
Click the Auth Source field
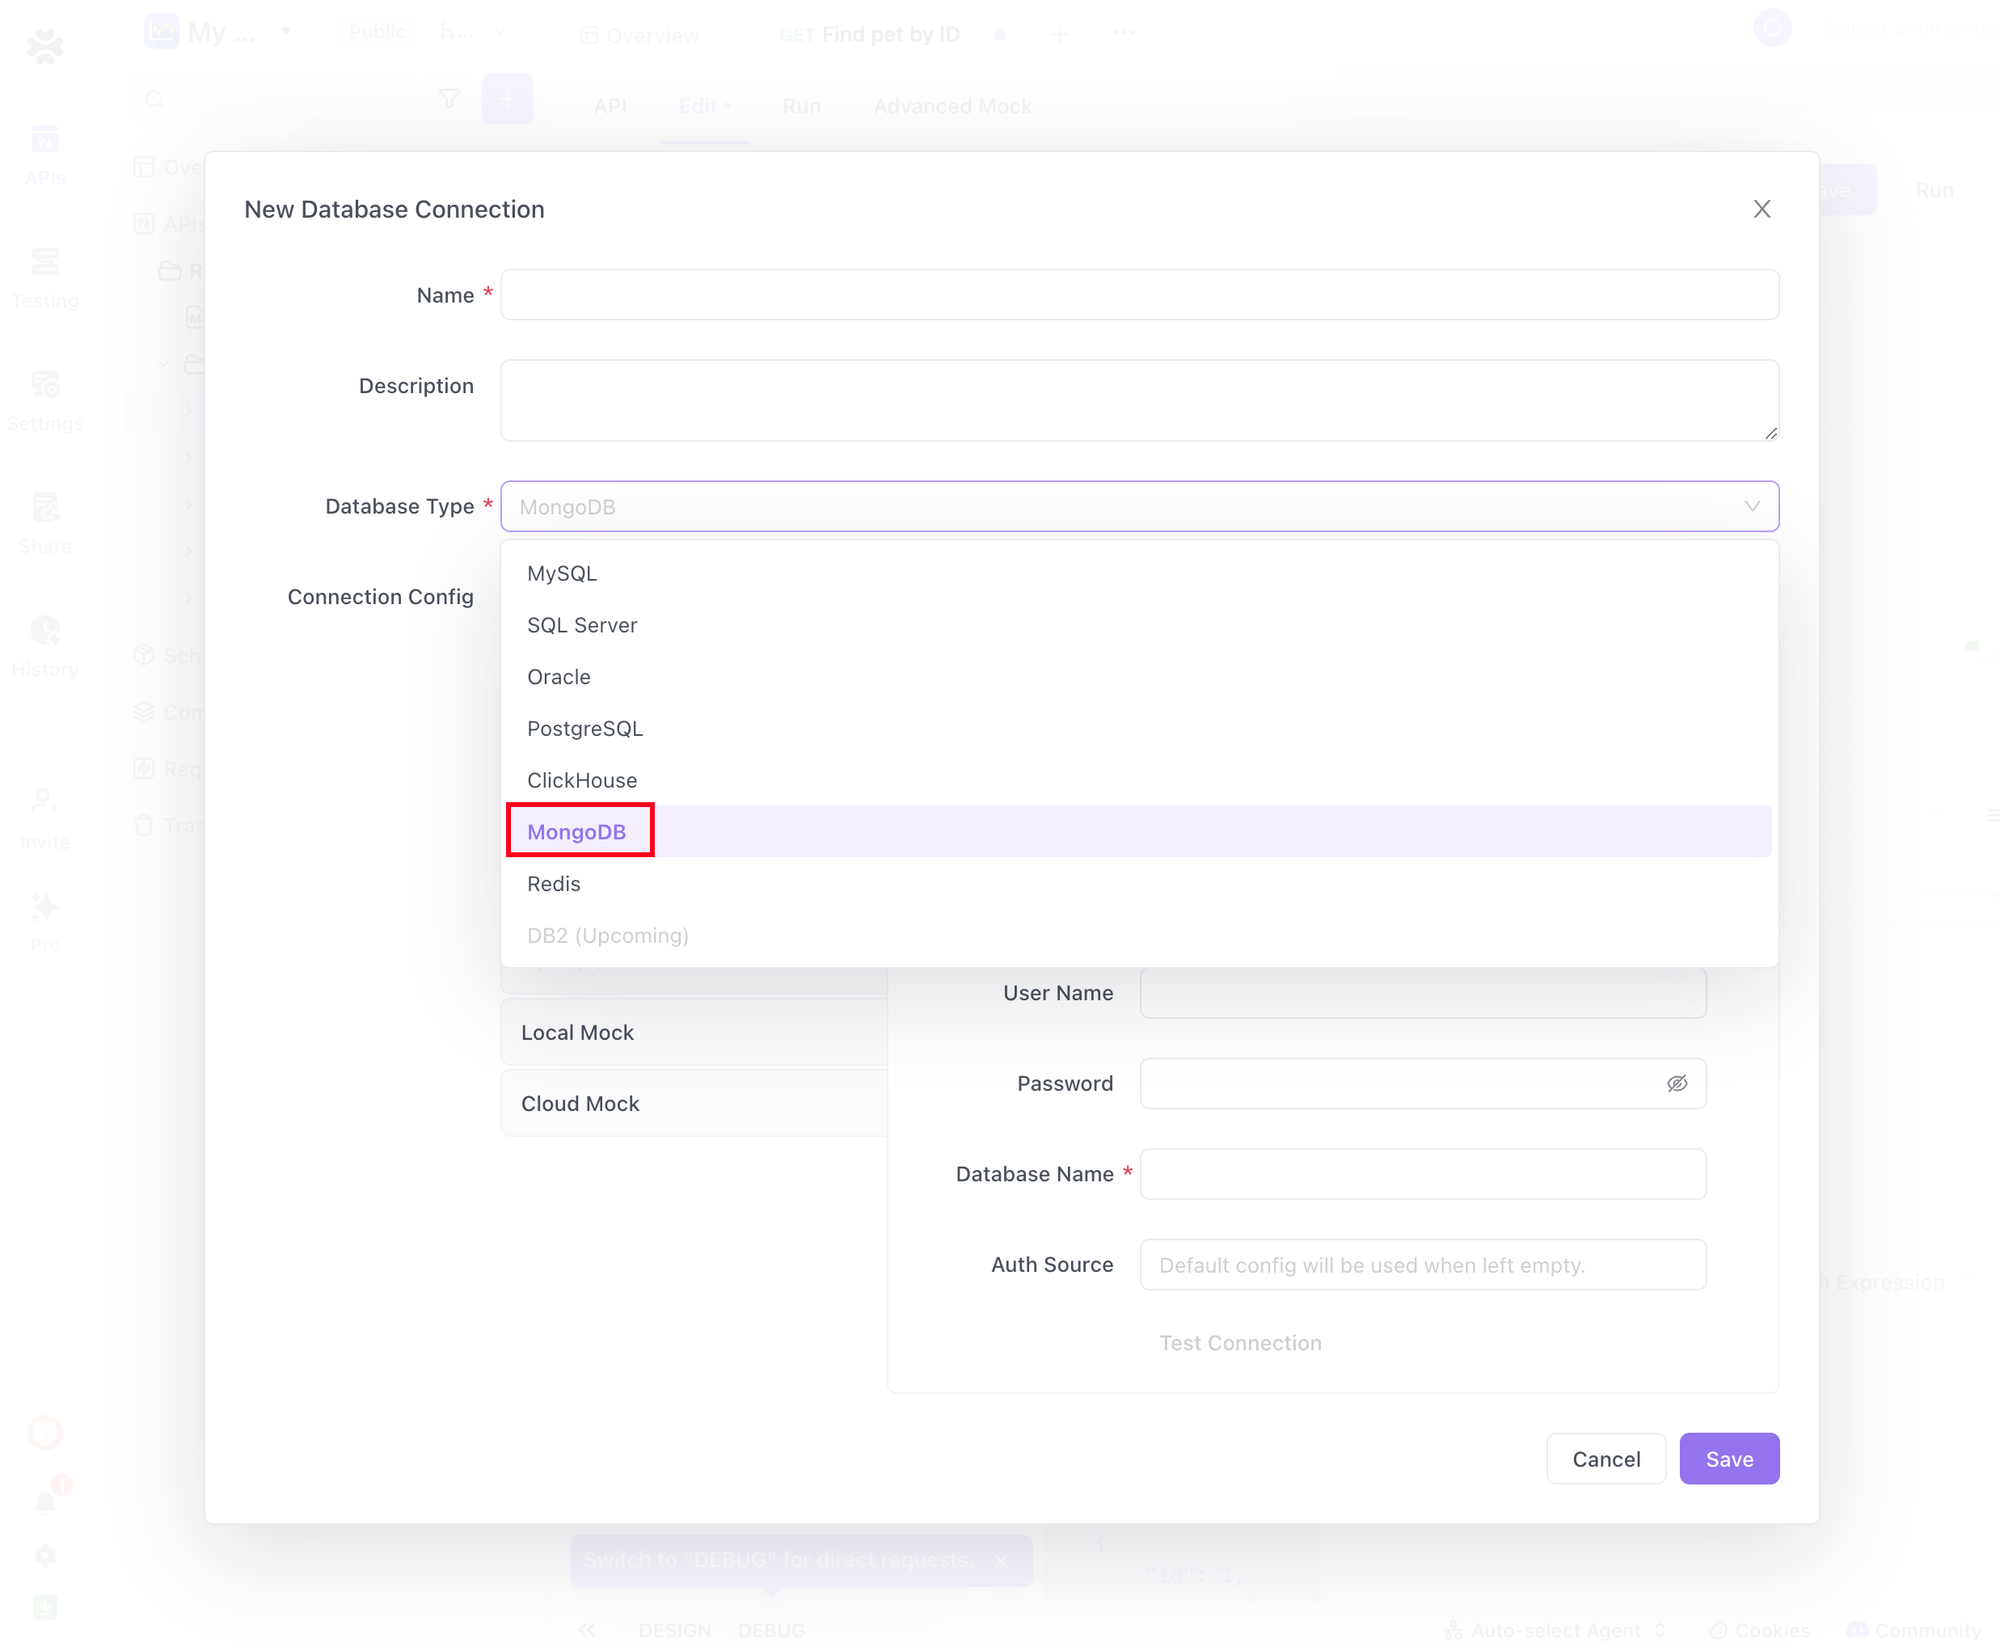1423,1265
